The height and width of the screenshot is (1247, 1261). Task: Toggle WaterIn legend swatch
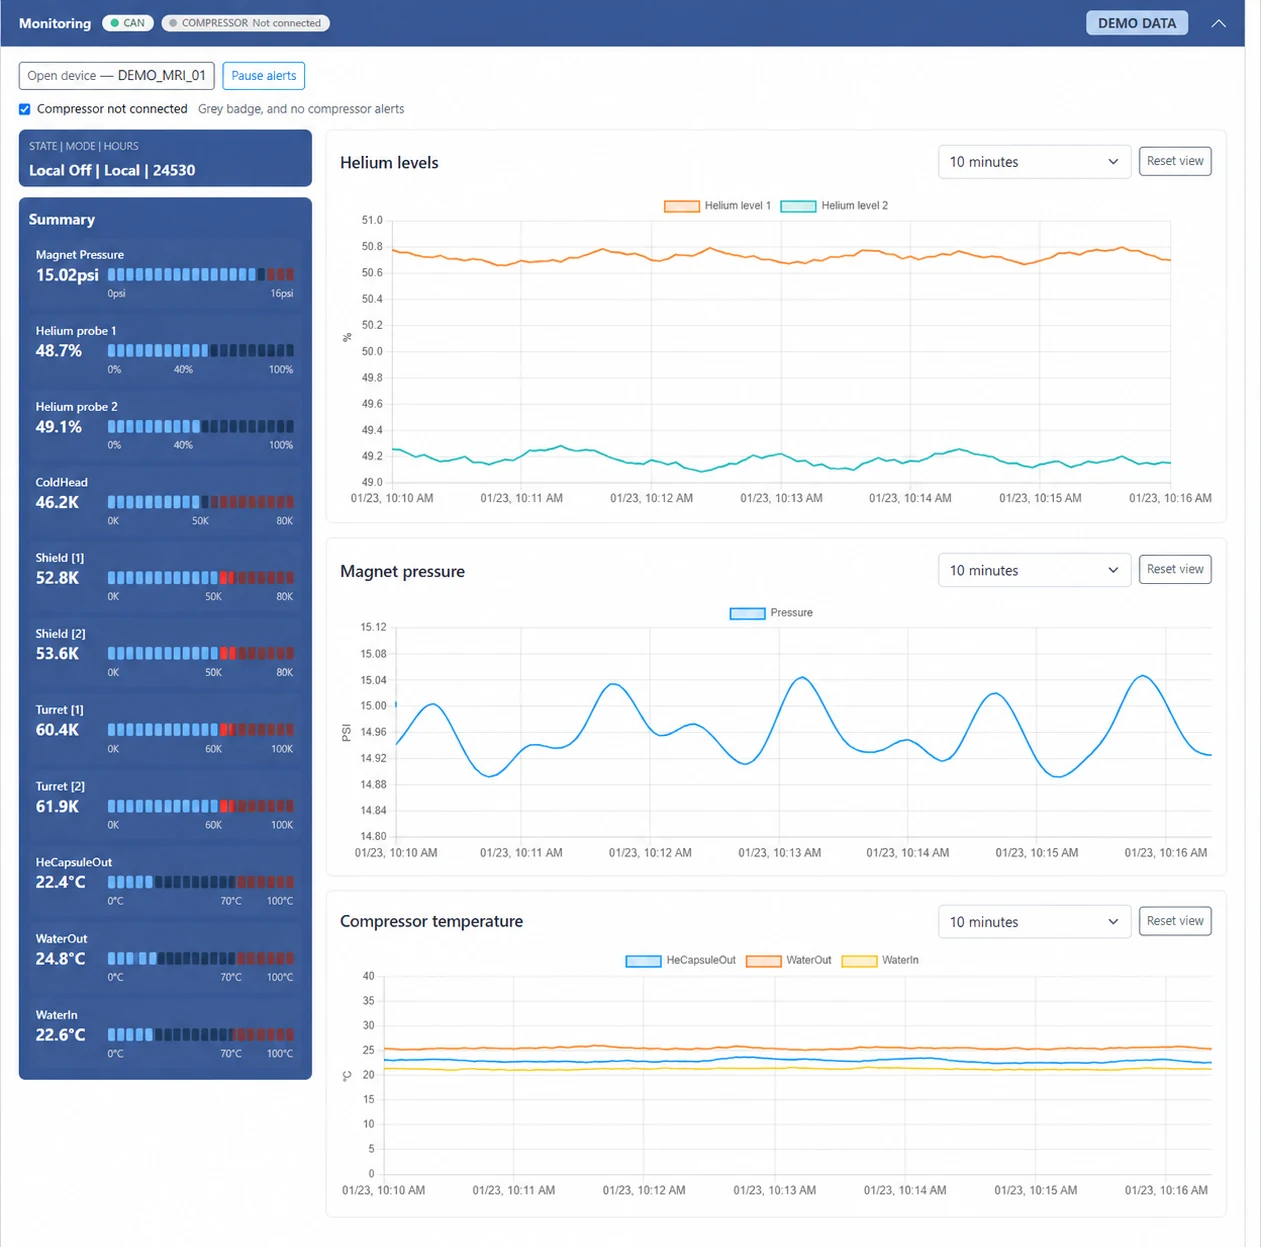coord(859,961)
